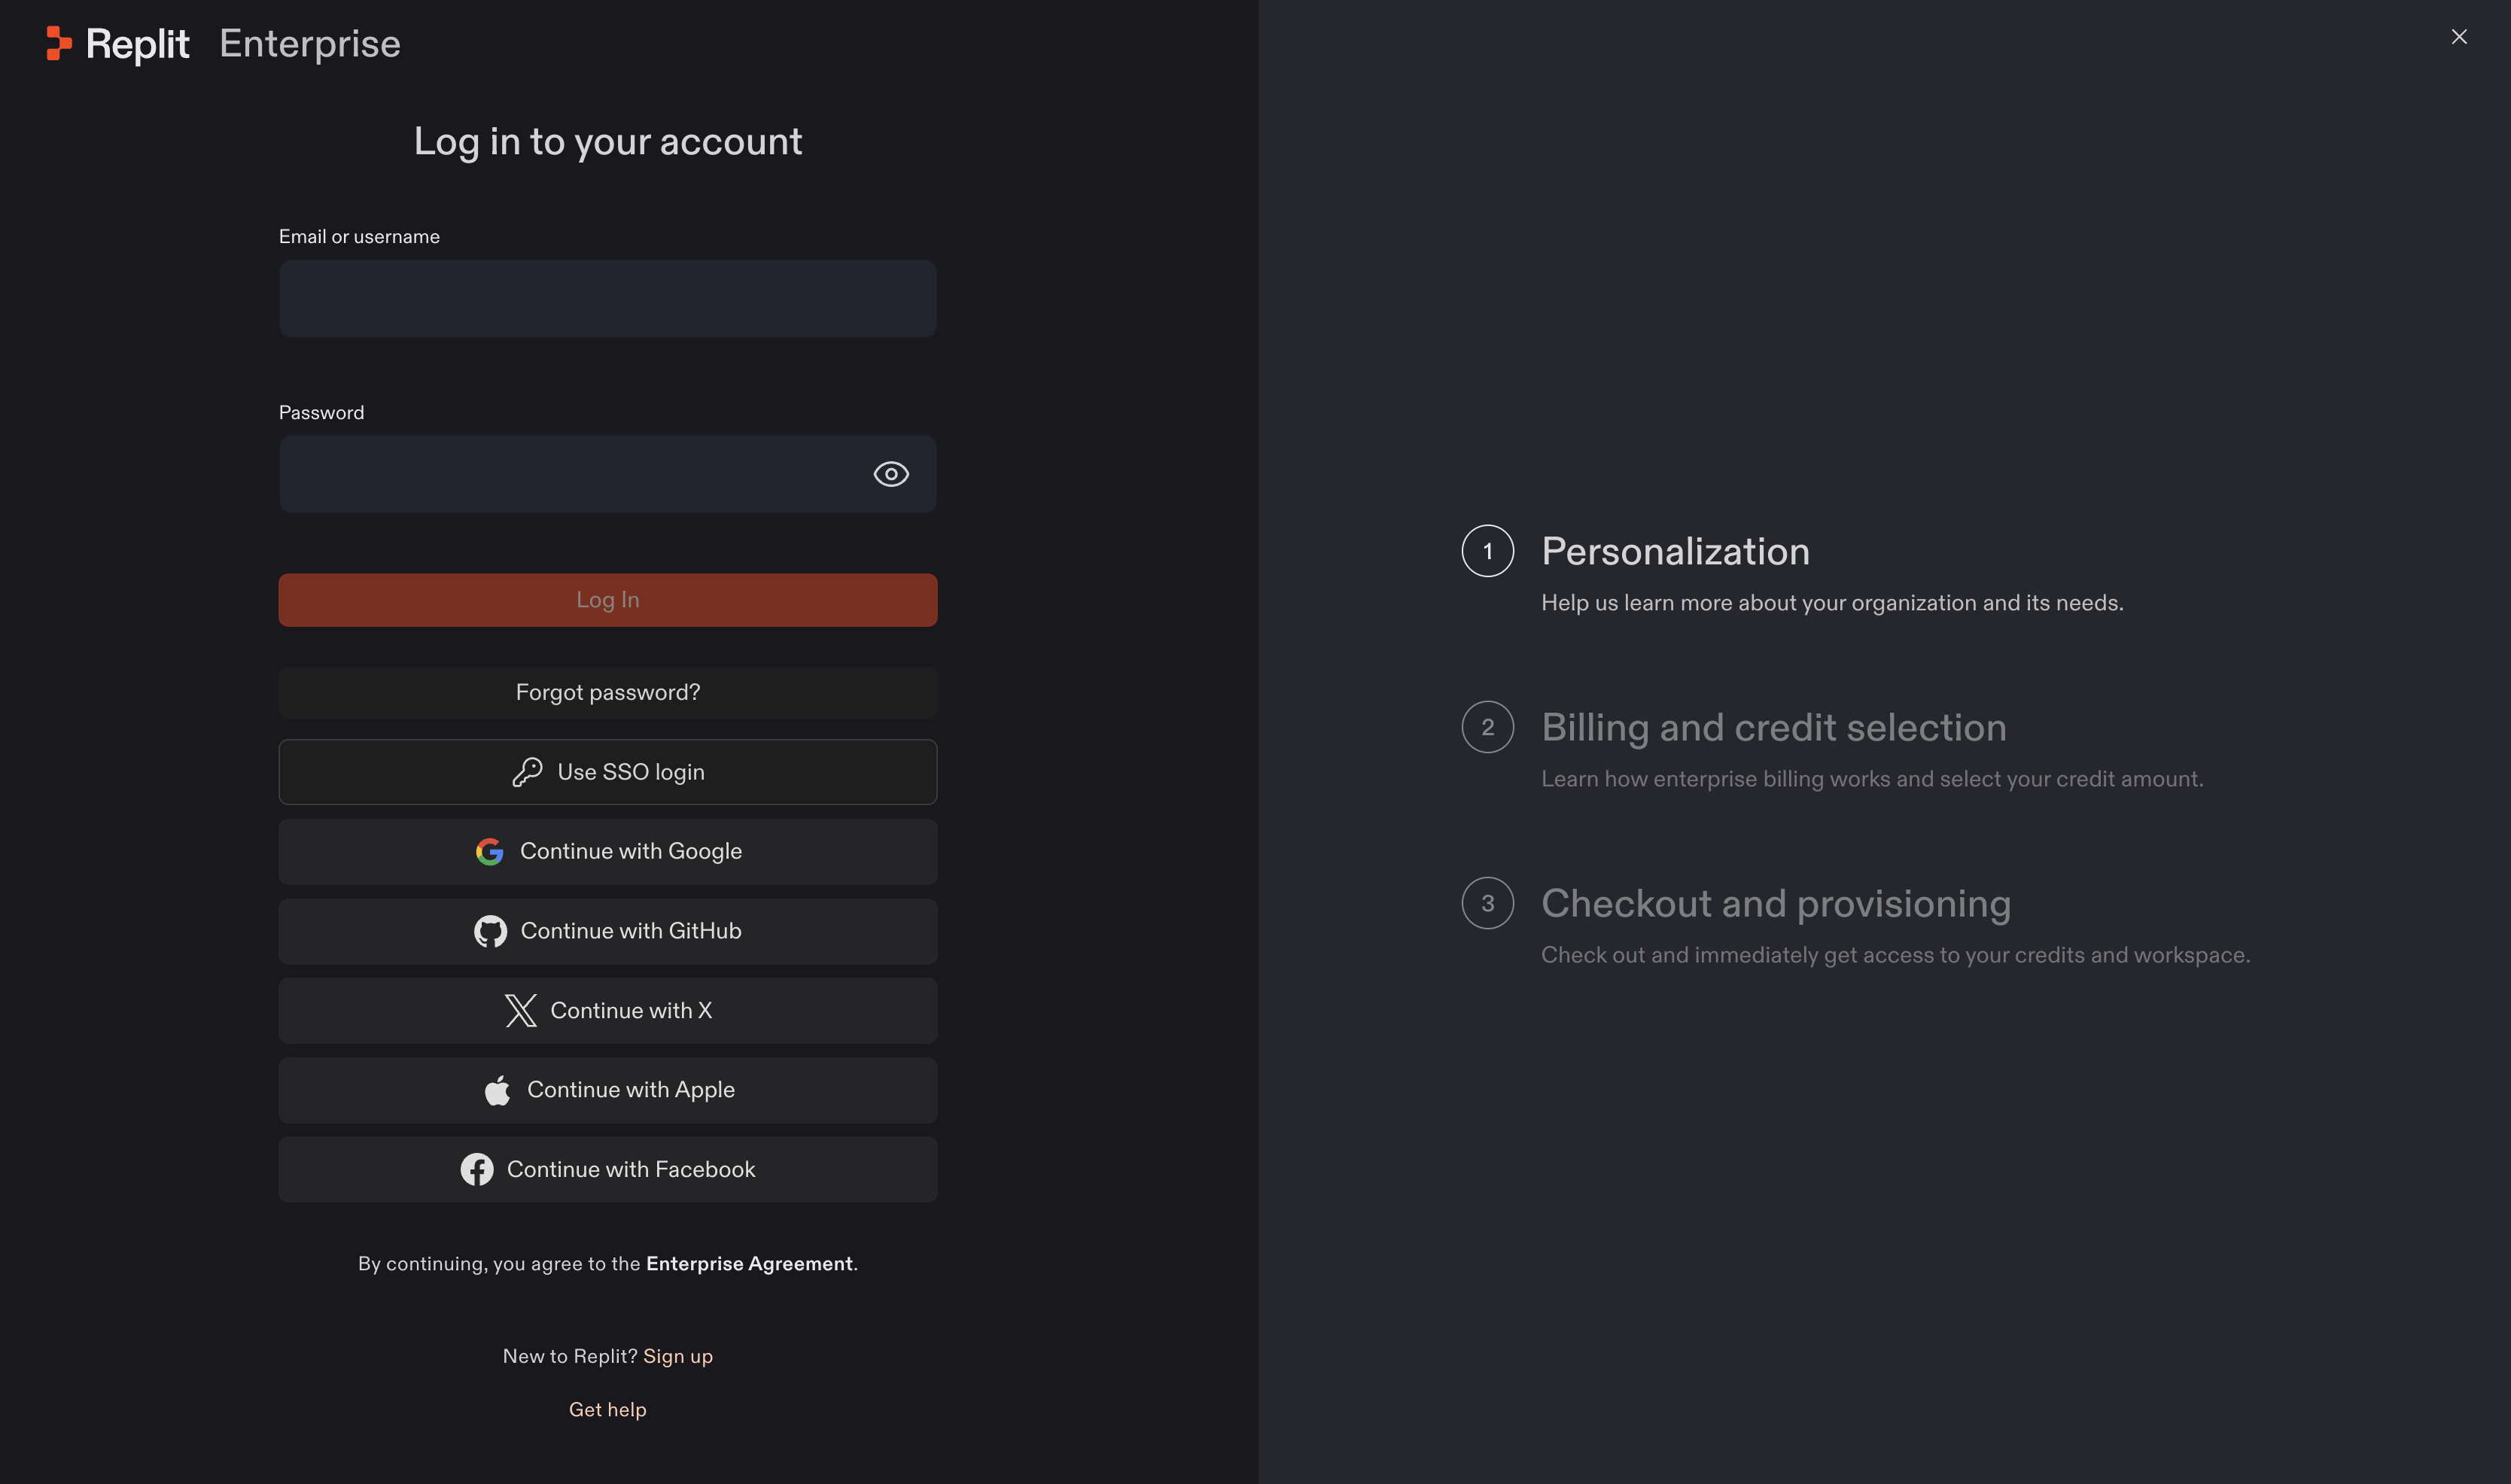Click the red Log In button
Image resolution: width=2511 pixels, height=1484 pixels.
click(608, 600)
